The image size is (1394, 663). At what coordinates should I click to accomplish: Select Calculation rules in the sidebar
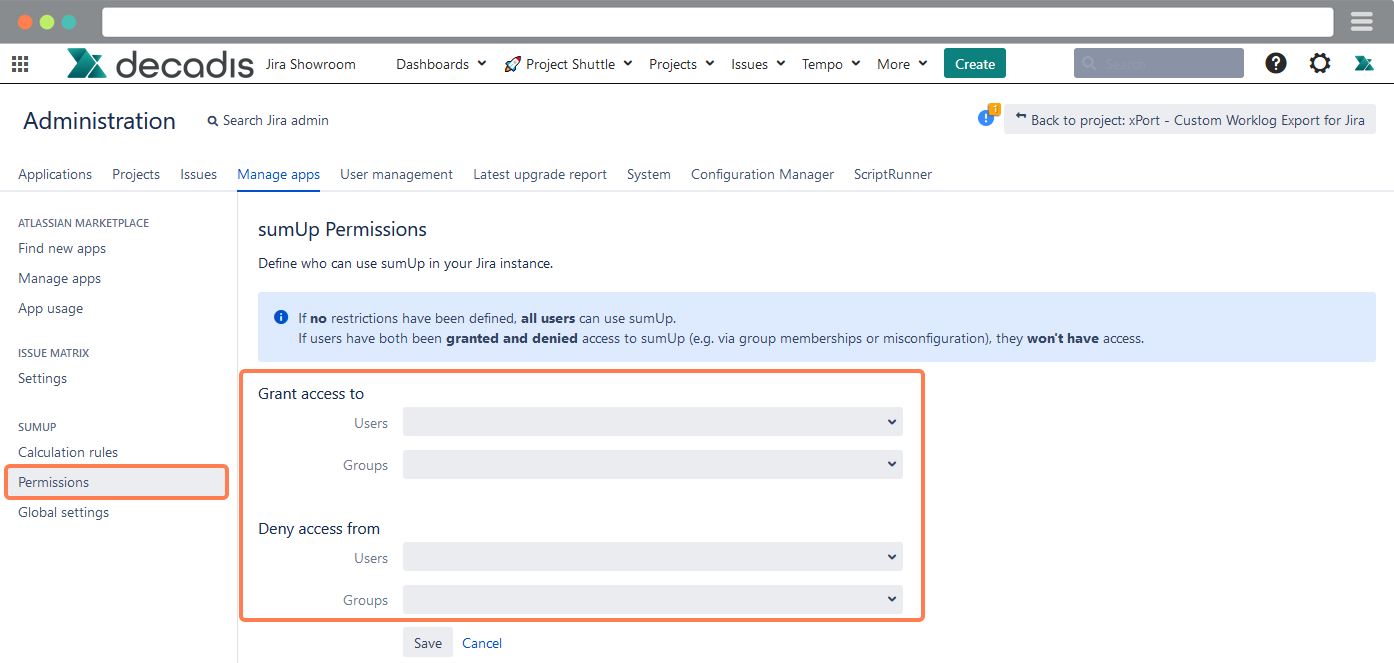coord(67,452)
